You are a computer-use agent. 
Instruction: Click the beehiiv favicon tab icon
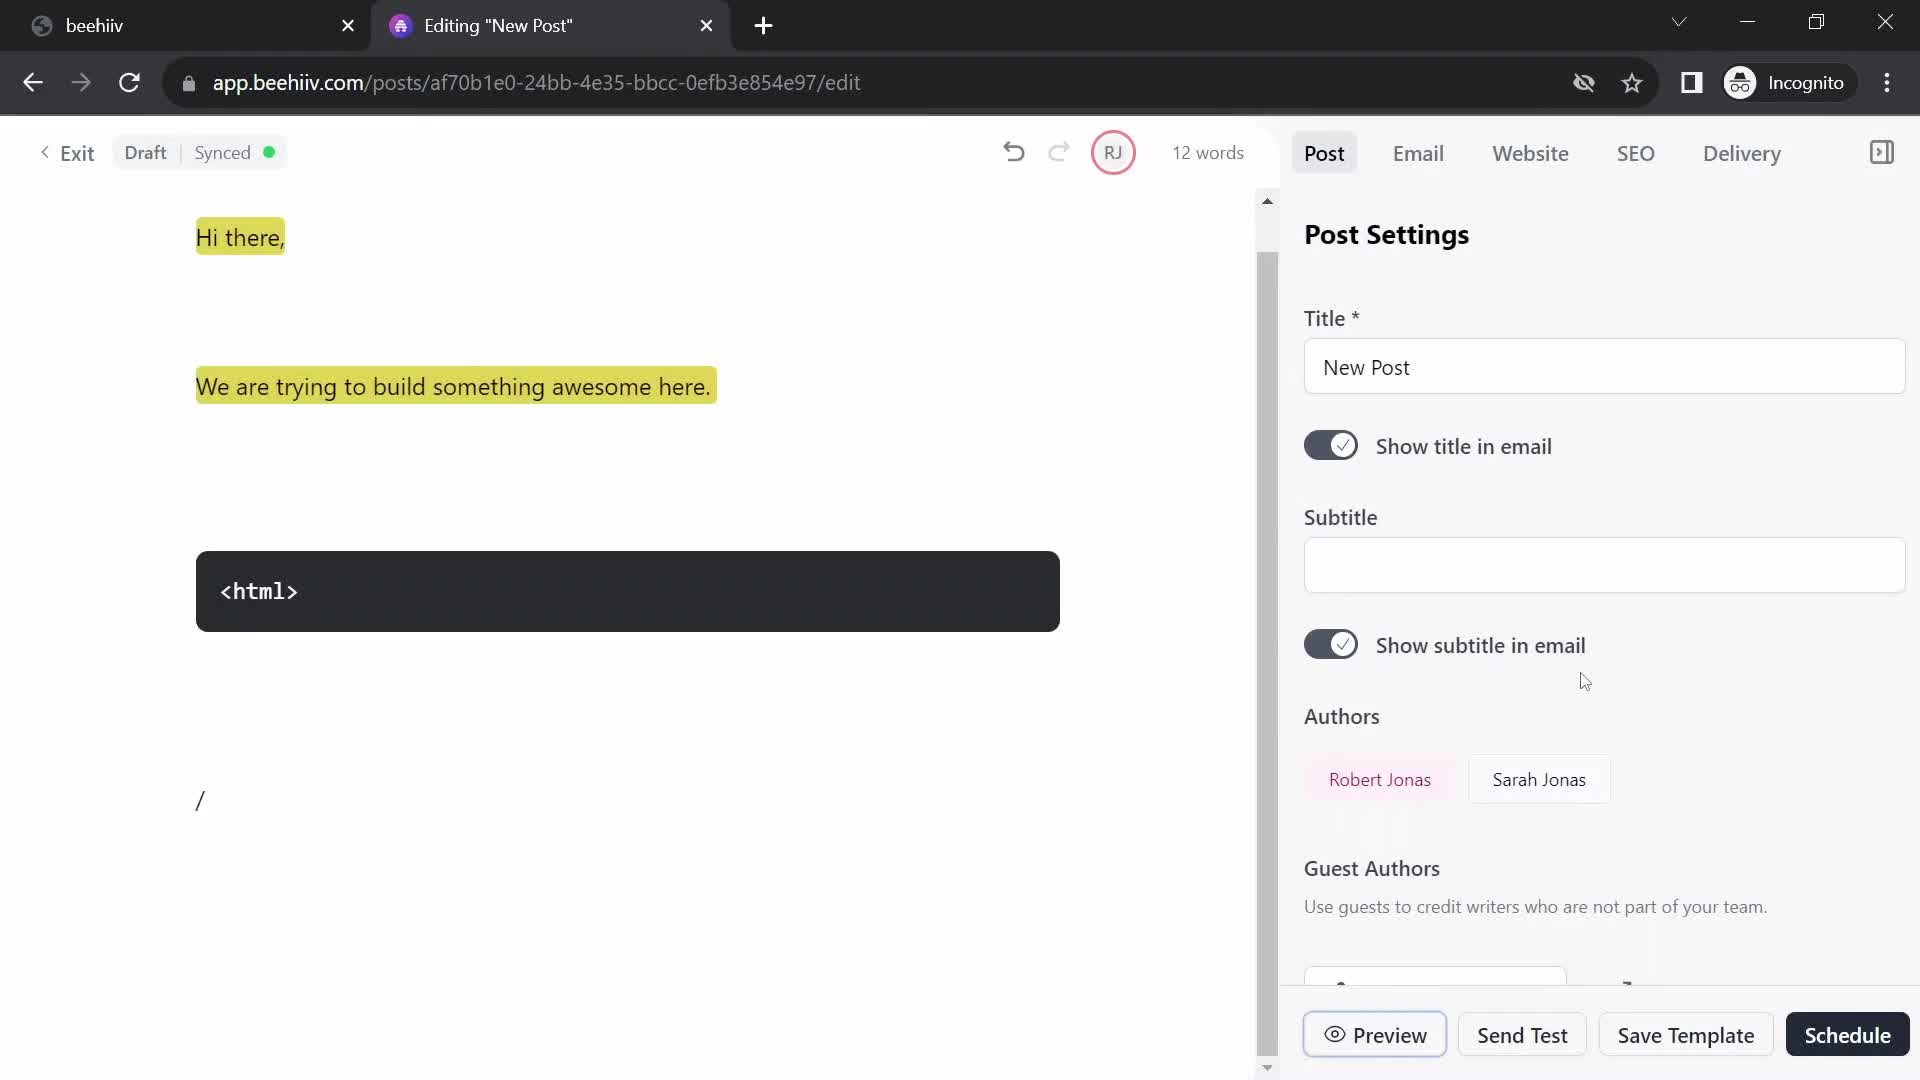[41, 26]
